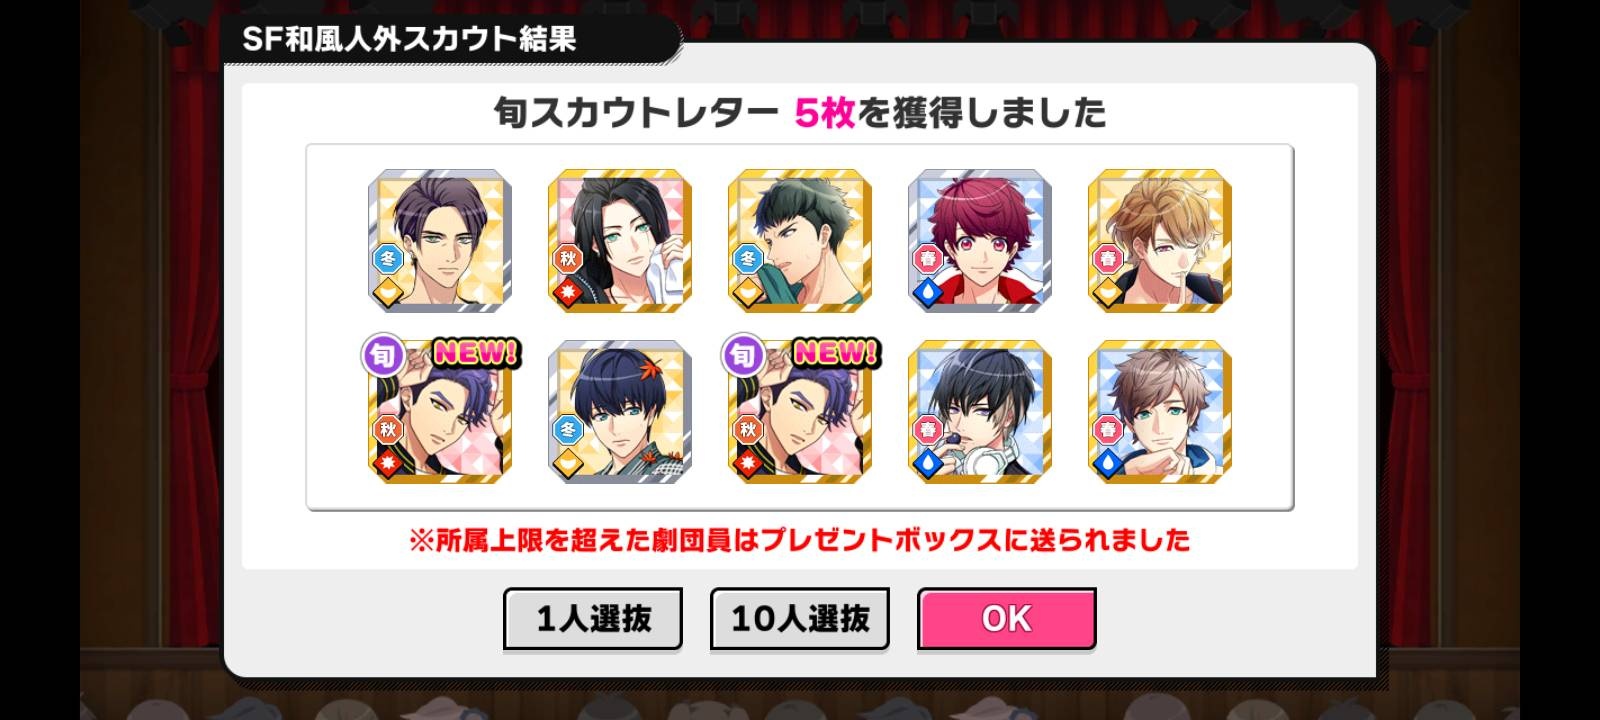
Task: Select the 1人選抜 scout button
Action: point(593,618)
